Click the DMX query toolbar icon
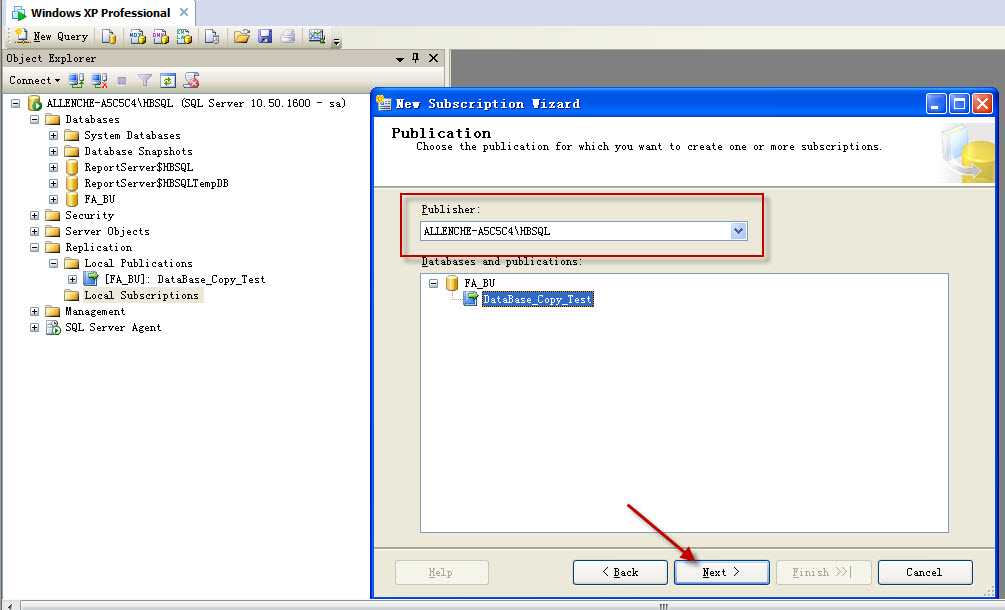 (161, 37)
